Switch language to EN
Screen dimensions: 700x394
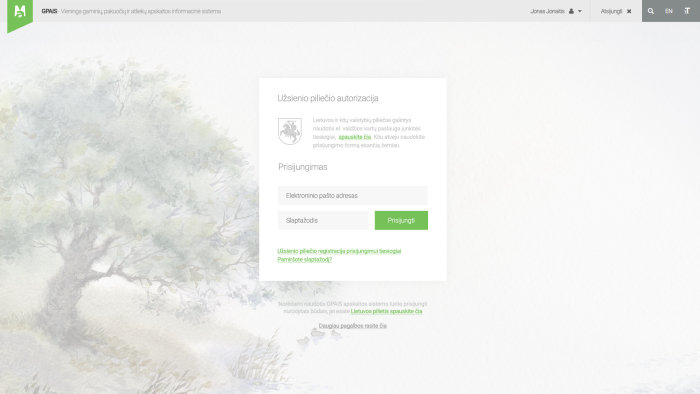pos(669,11)
